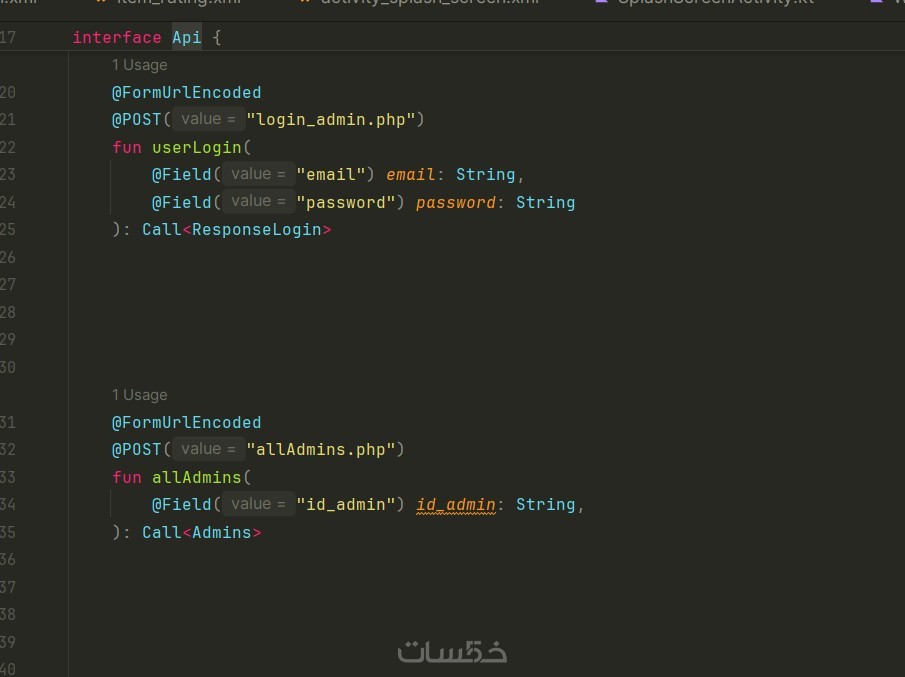Click the italic email parameter name
Image resolution: width=905 pixels, height=677 pixels.
tap(410, 174)
